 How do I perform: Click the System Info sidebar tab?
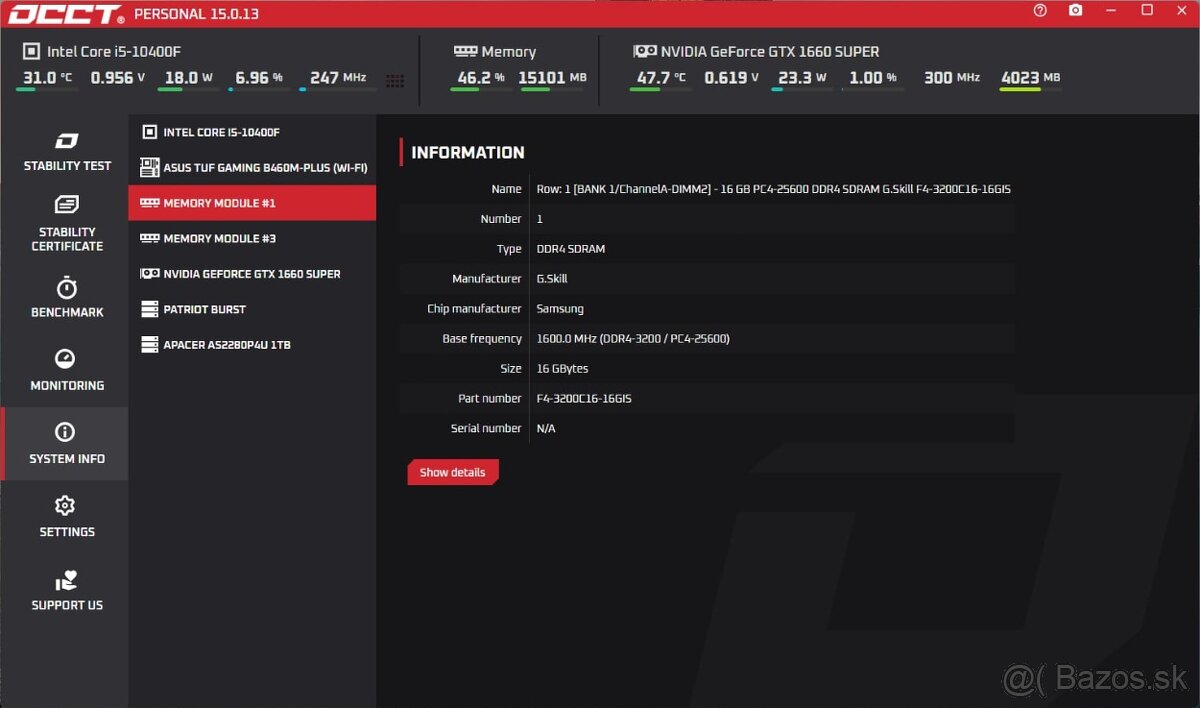[66, 444]
